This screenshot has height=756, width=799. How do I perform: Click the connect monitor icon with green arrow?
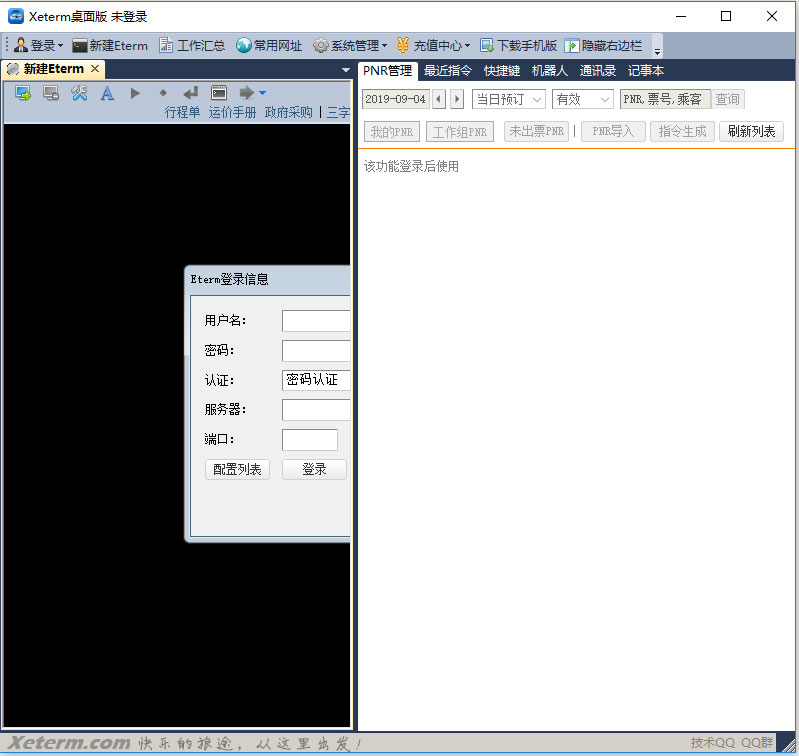(23, 93)
